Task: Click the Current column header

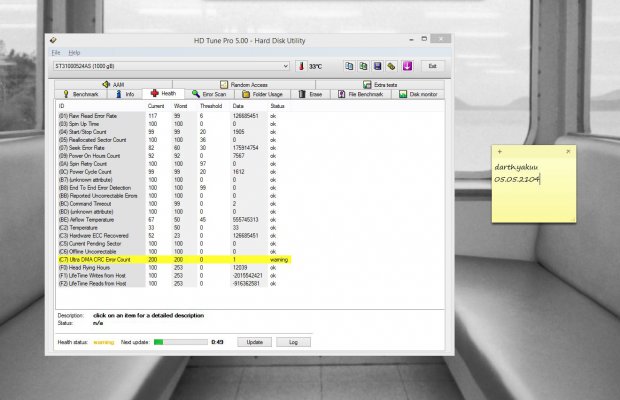Action: [x=156, y=106]
